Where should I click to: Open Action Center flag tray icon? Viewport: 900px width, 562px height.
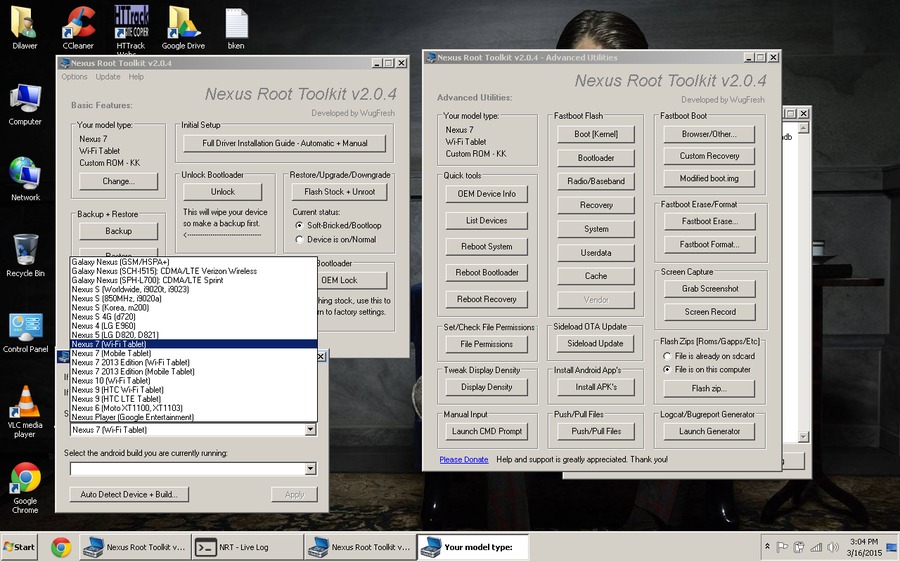tap(782, 547)
